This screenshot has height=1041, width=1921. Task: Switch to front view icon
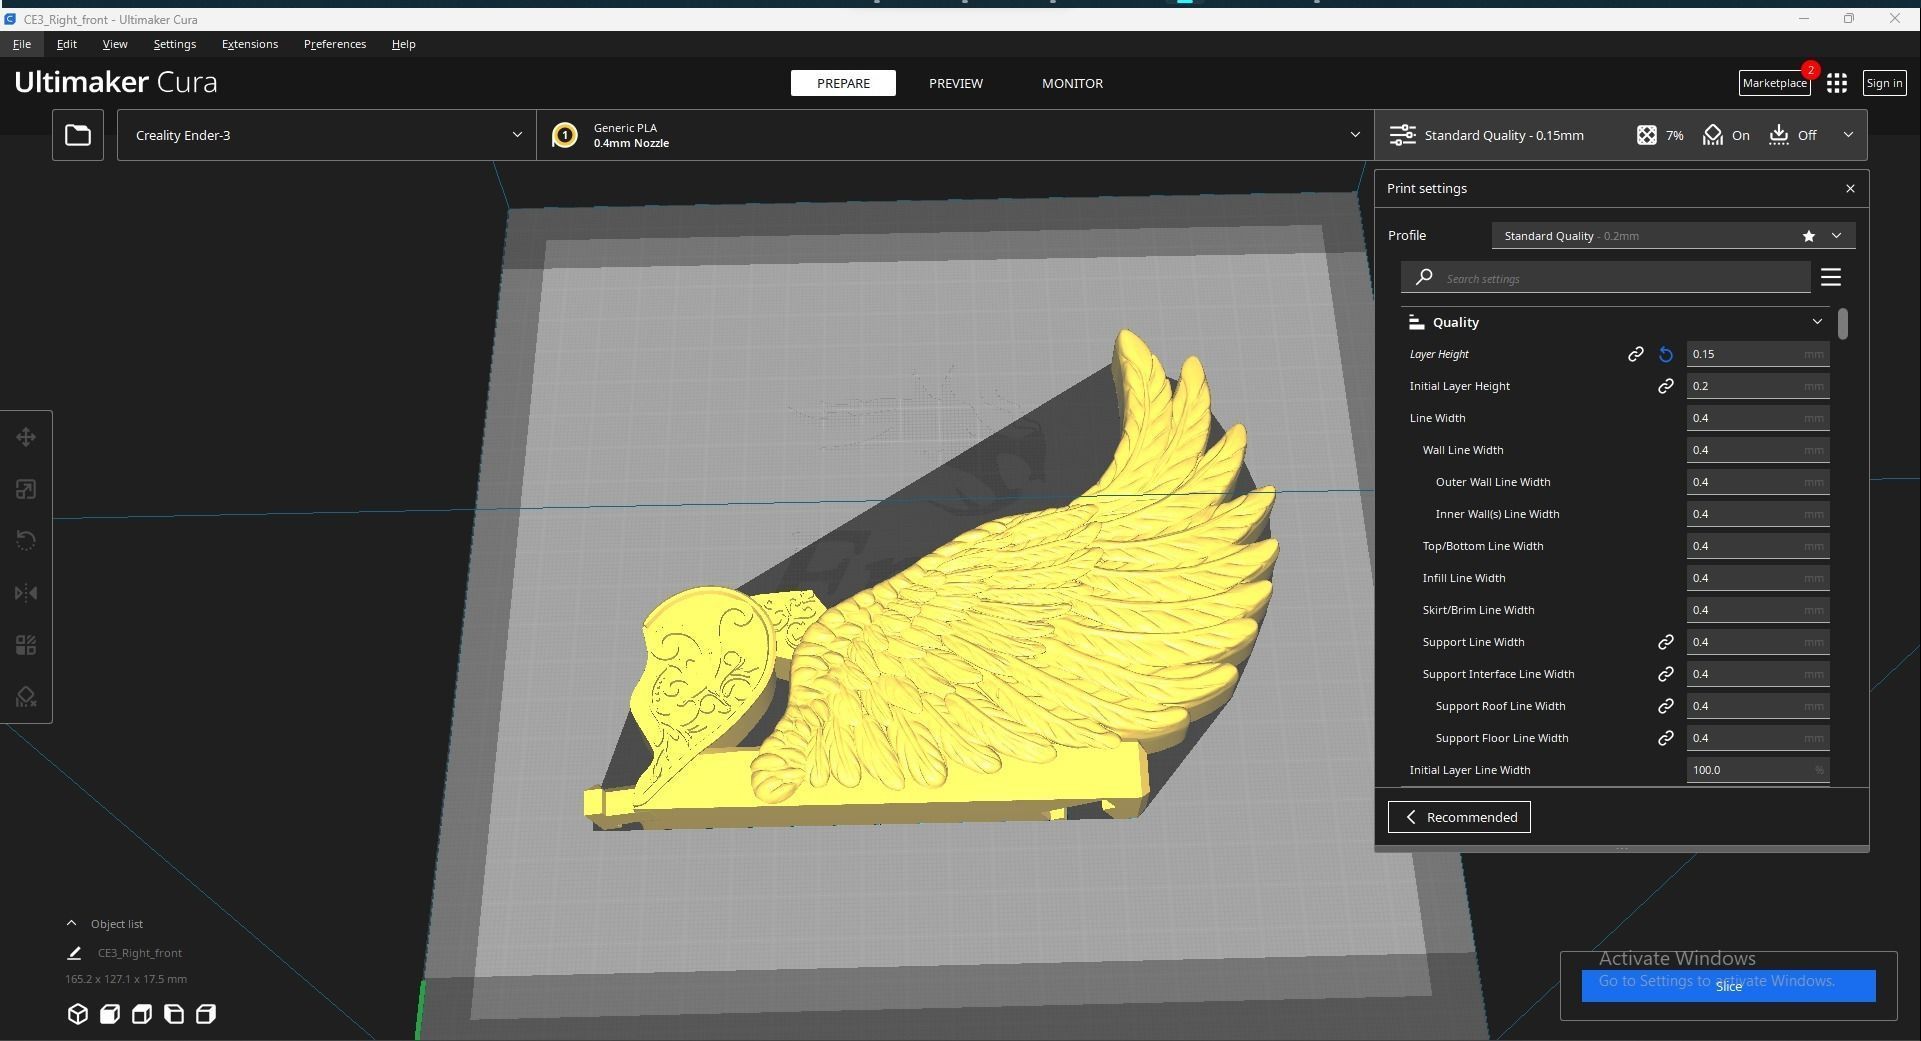(110, 1014)
